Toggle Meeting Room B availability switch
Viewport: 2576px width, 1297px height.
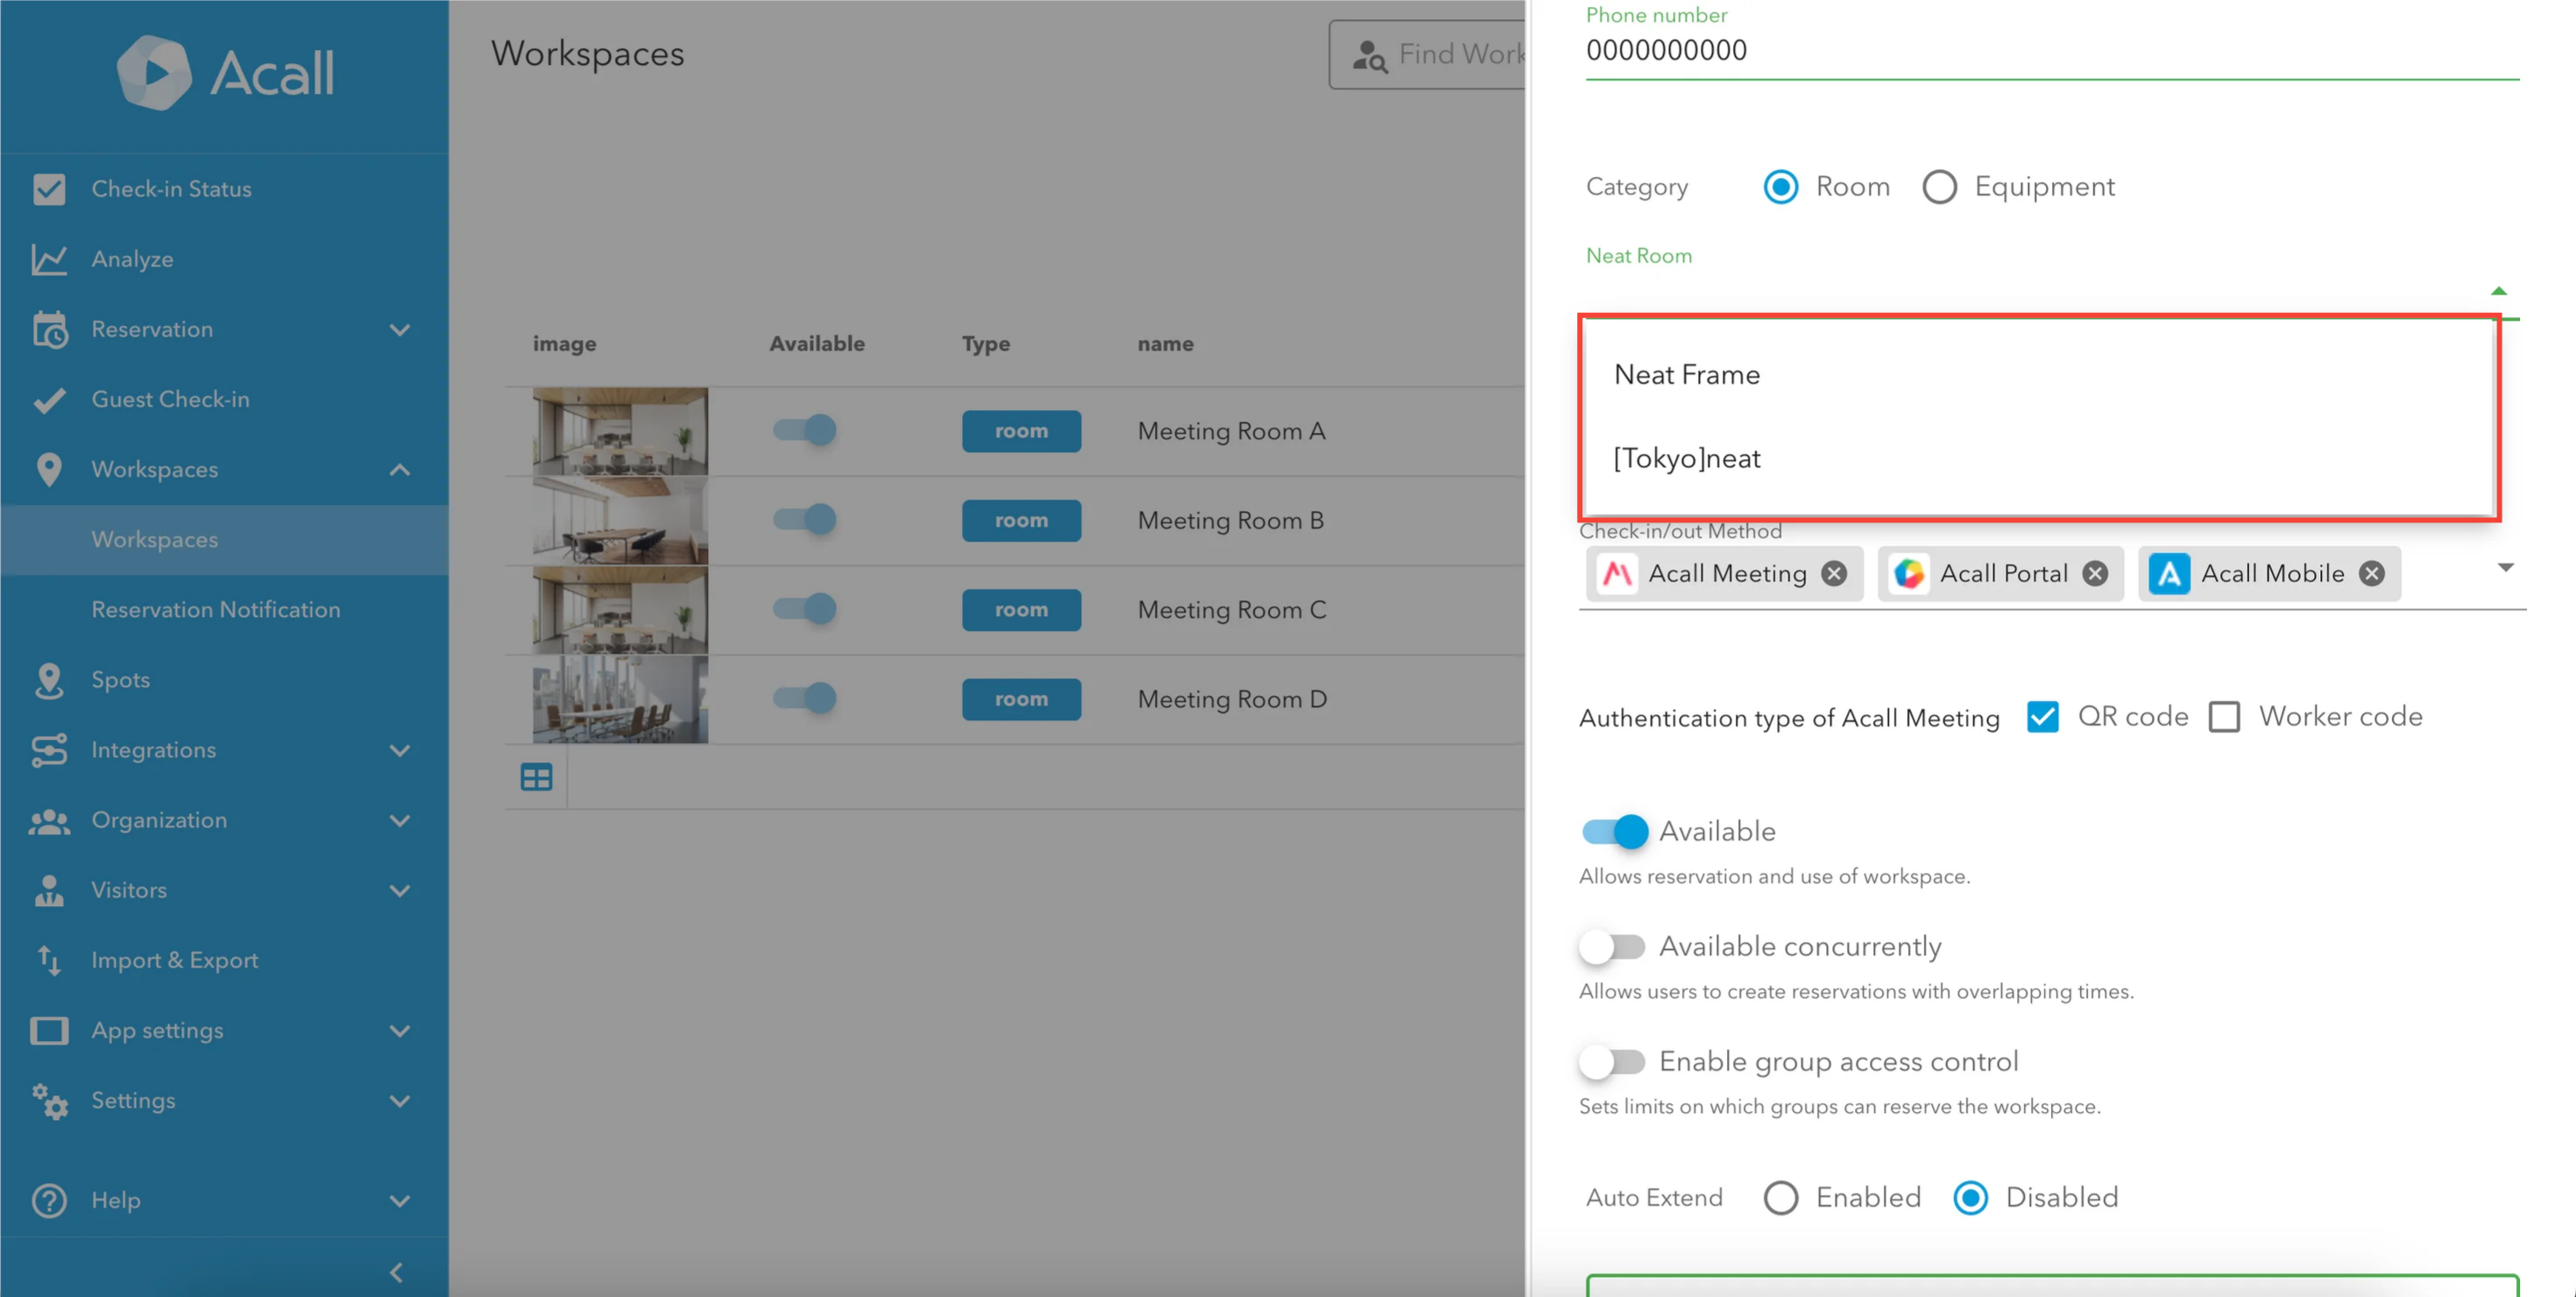805,519
